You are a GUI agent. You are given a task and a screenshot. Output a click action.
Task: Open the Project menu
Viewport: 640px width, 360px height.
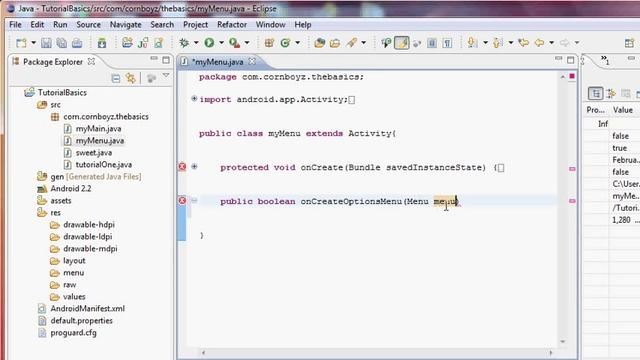tap(195, 24)
